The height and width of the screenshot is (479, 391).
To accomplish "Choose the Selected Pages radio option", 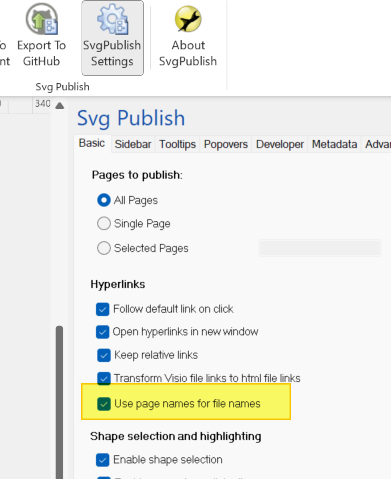I will tap(104, 248).
